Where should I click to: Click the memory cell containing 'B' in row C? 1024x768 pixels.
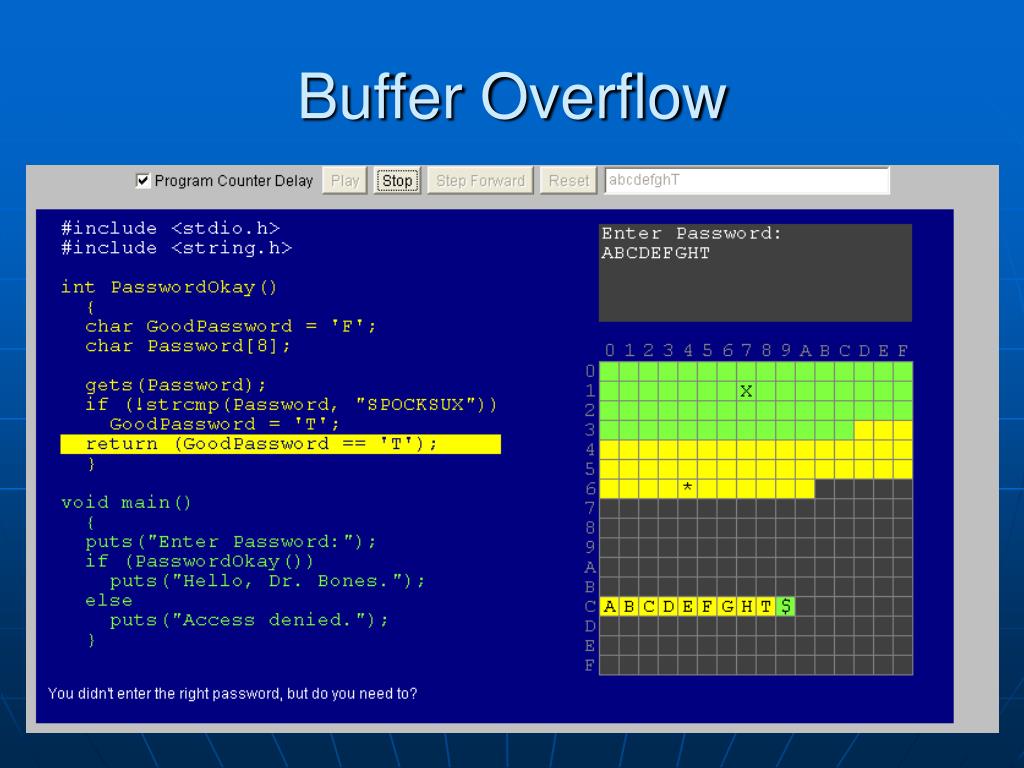point(629,606)
